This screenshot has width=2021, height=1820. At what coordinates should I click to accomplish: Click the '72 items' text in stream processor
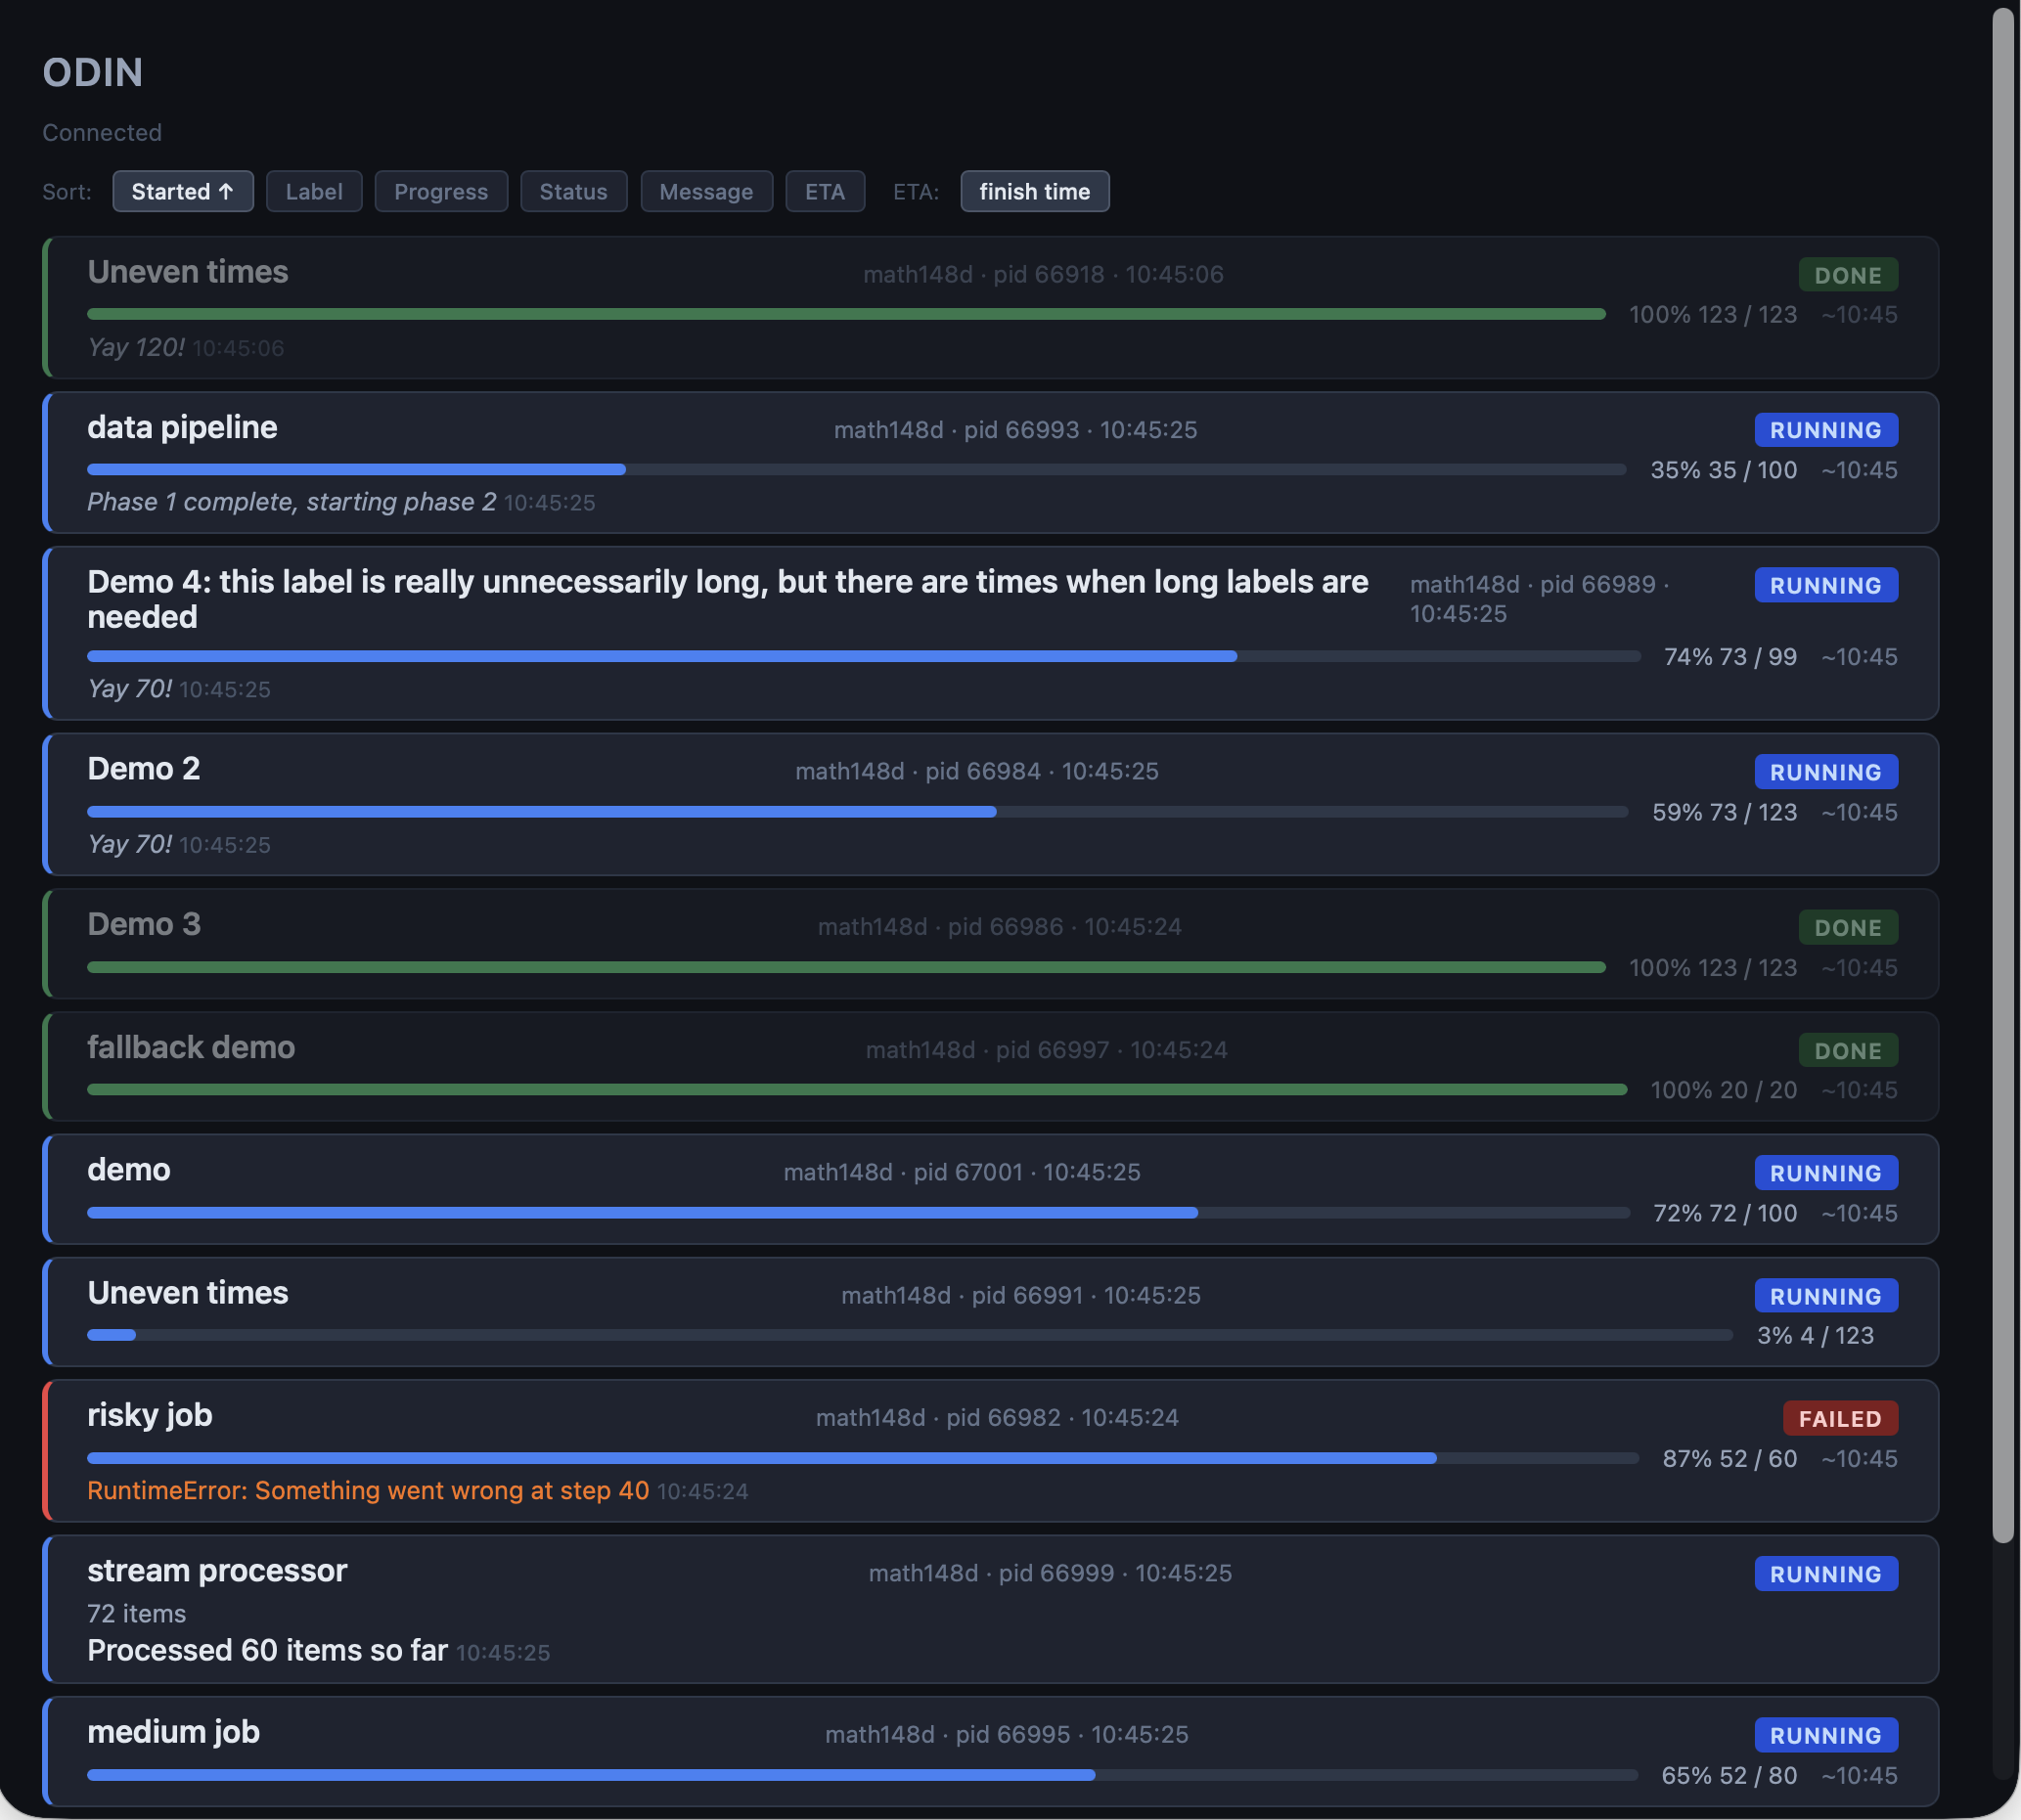pos(137,1614)
